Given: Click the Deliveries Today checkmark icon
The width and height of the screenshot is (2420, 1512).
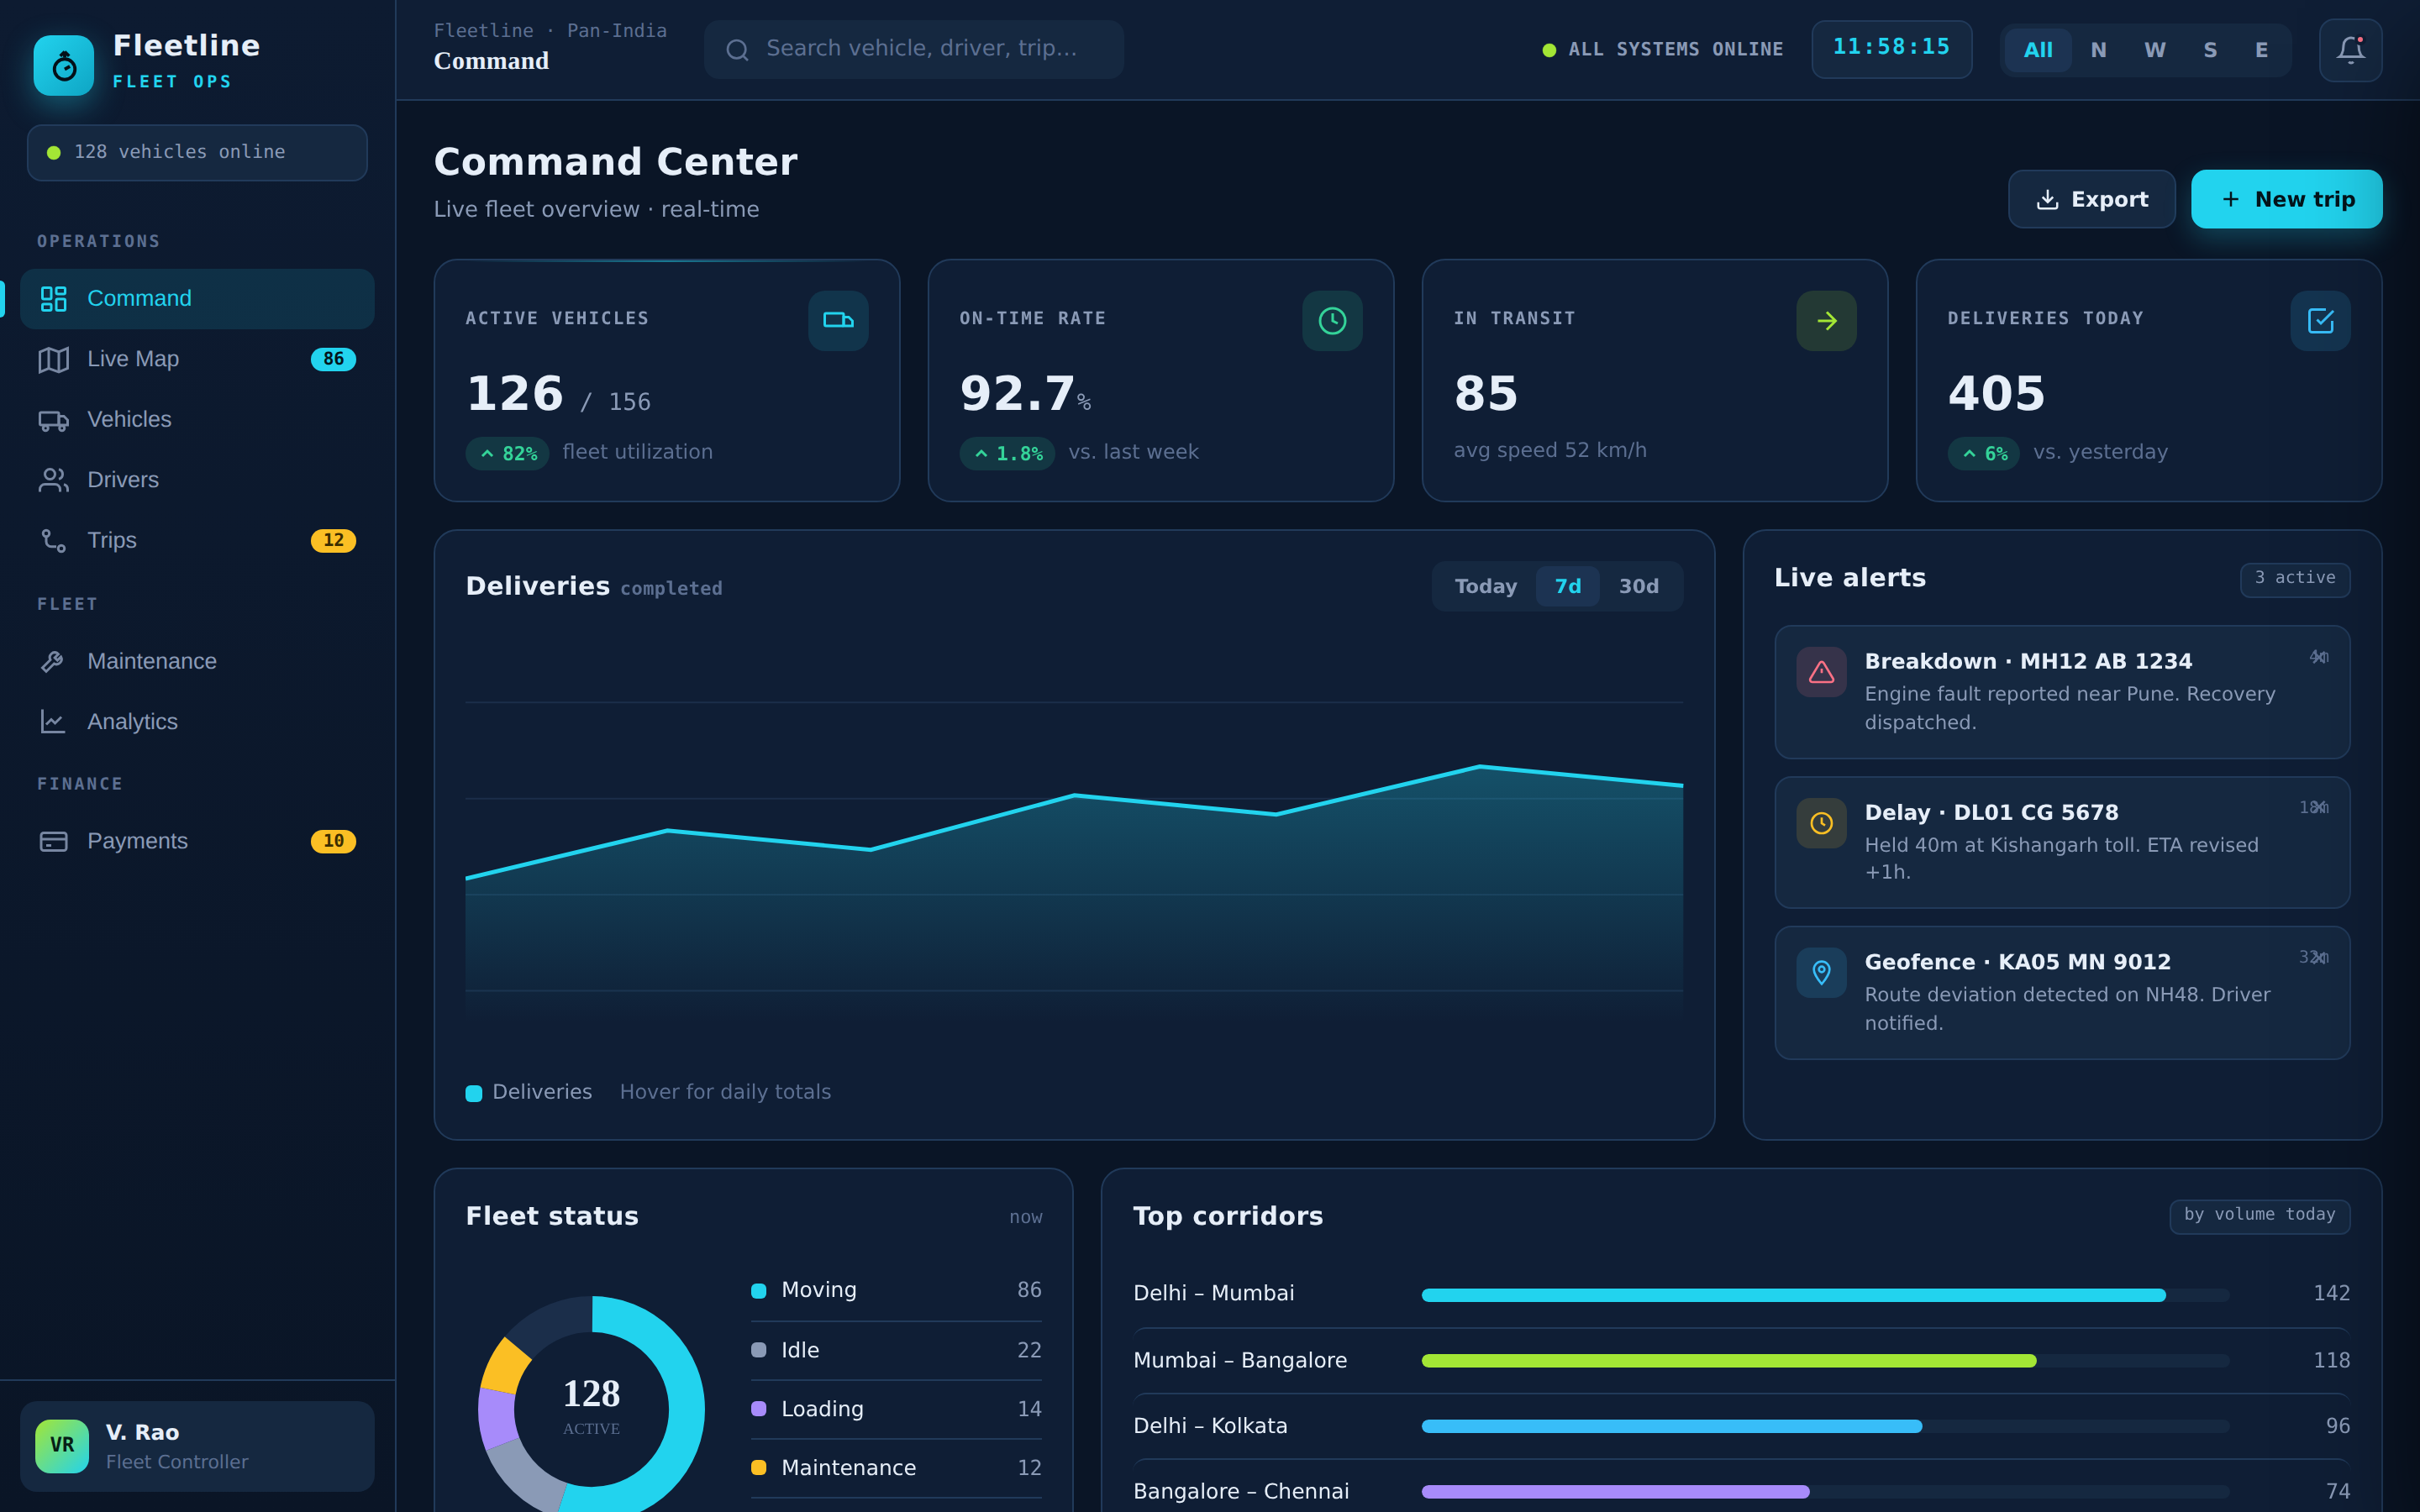Looking at the screenshot, I should click(x=2320, y=320).
